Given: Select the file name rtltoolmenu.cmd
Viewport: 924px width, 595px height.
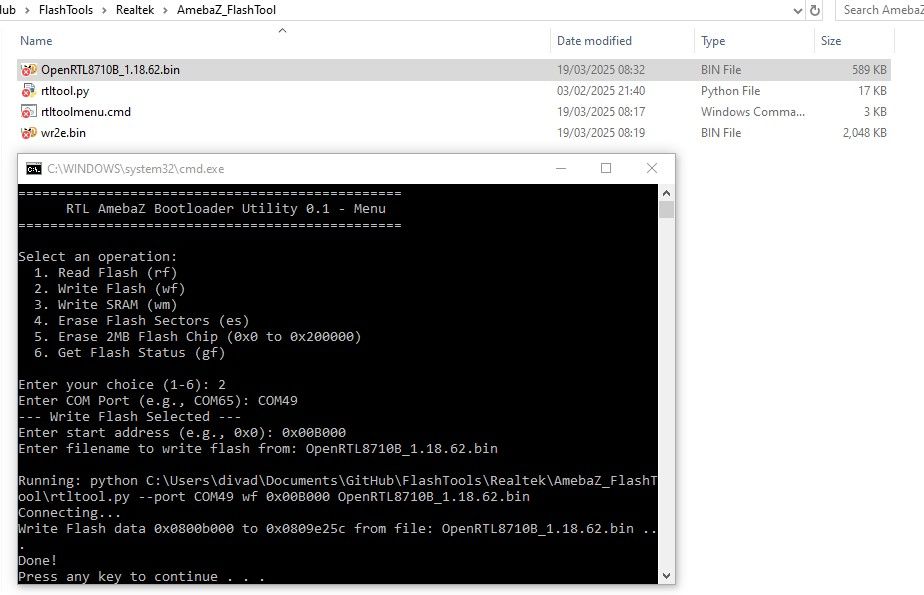Looking at the screenshot, I should [x=86, y=111].
